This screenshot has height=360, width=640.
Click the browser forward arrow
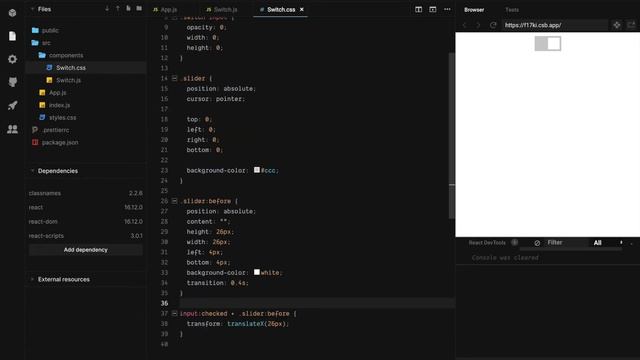pyautogui.click(x=478, y=25)
